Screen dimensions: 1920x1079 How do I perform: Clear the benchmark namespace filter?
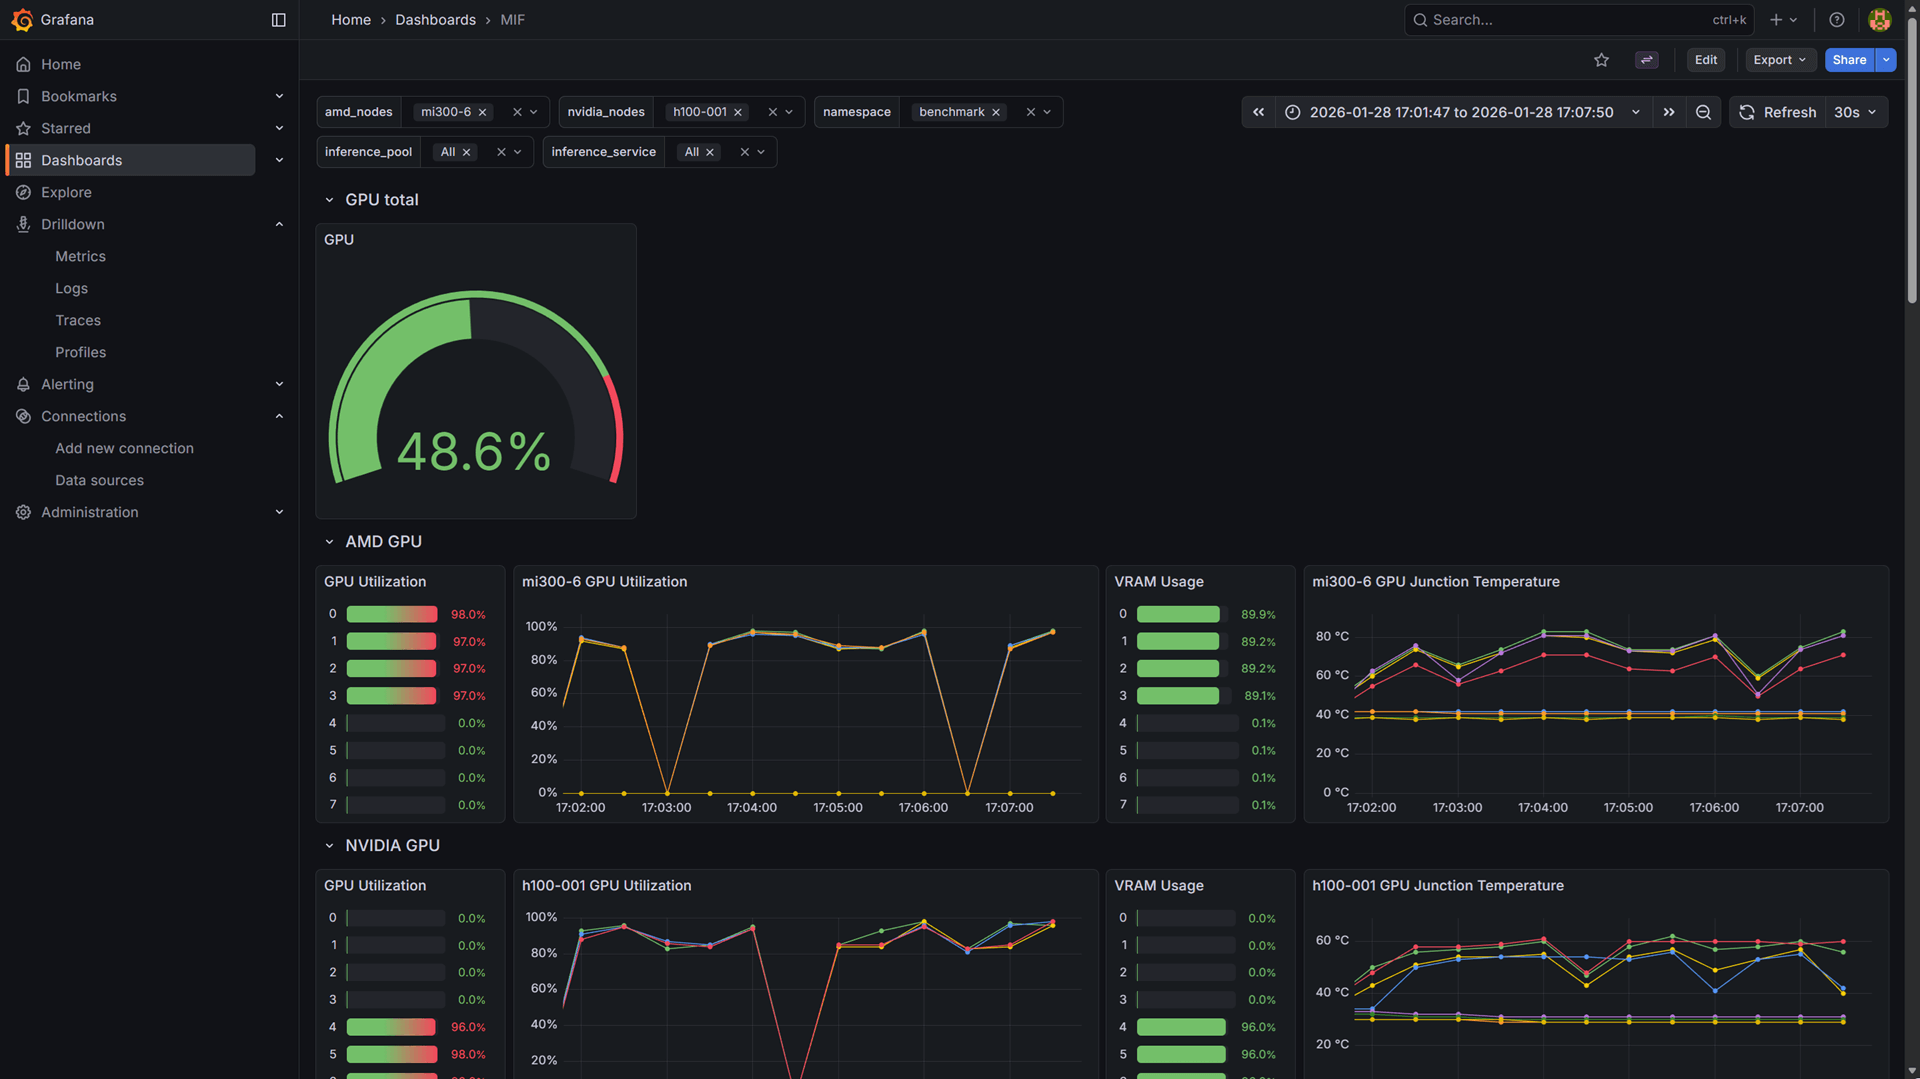coord(996,112)
